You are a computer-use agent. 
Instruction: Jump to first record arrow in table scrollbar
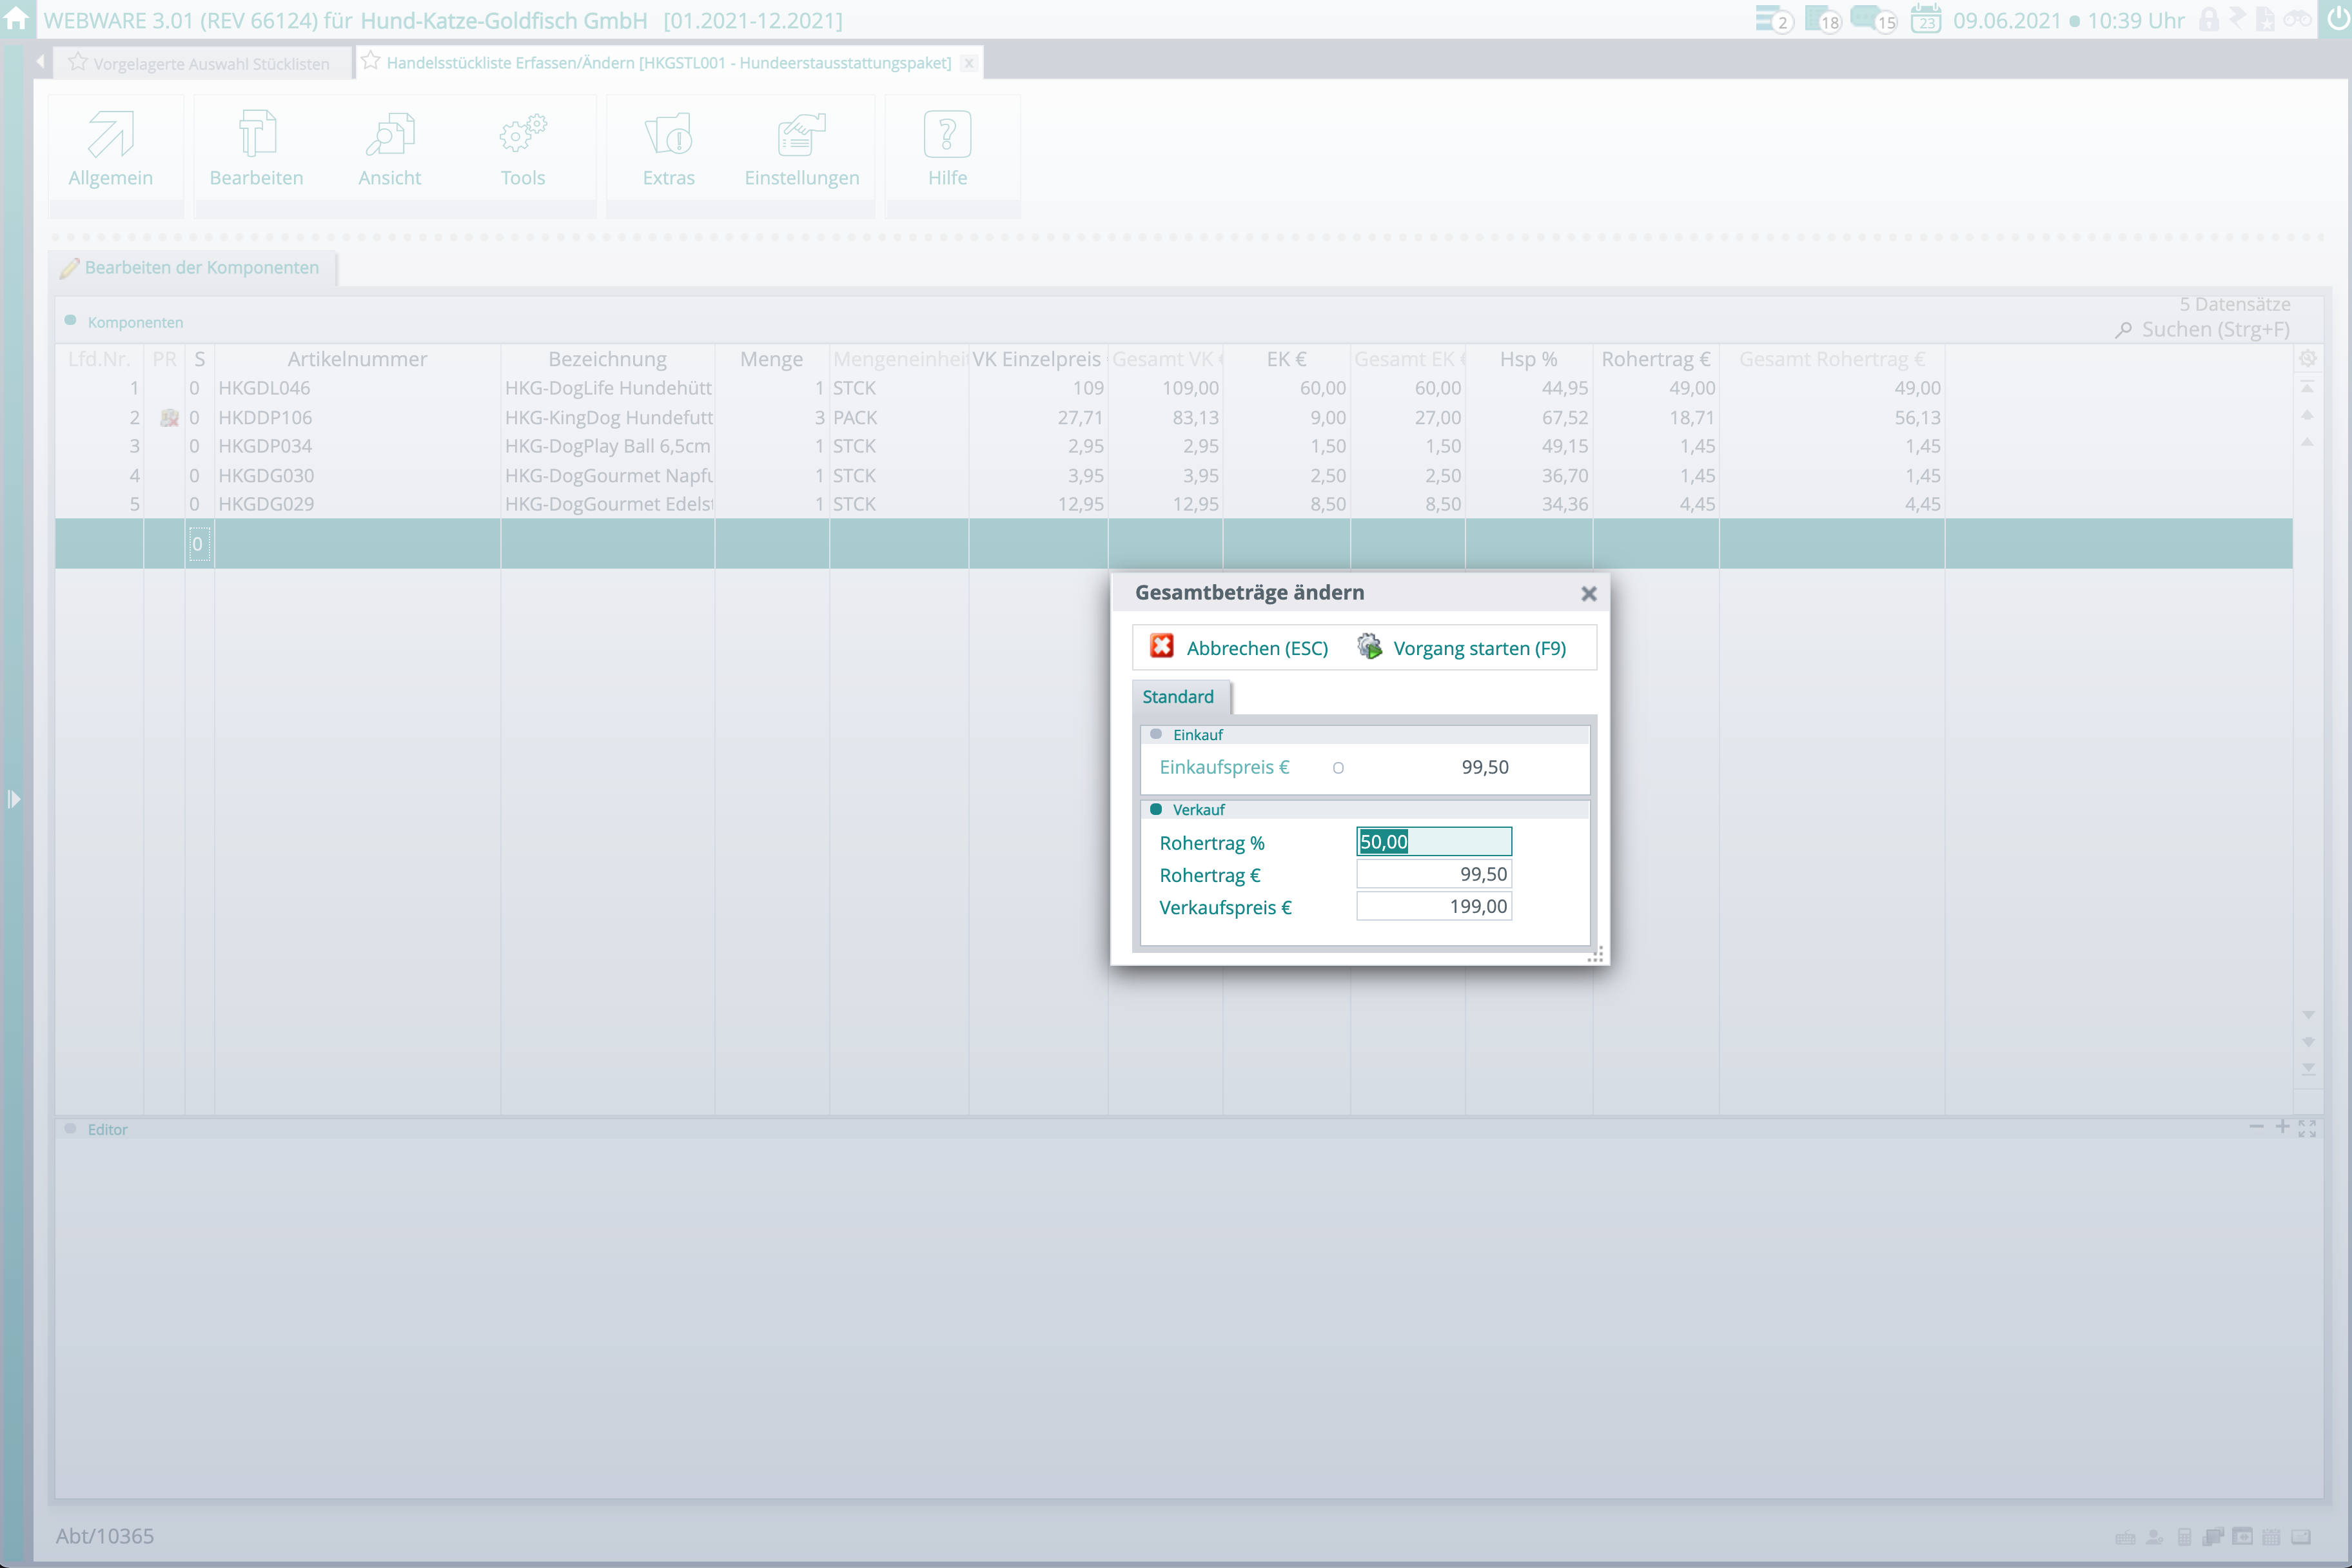2308,386
